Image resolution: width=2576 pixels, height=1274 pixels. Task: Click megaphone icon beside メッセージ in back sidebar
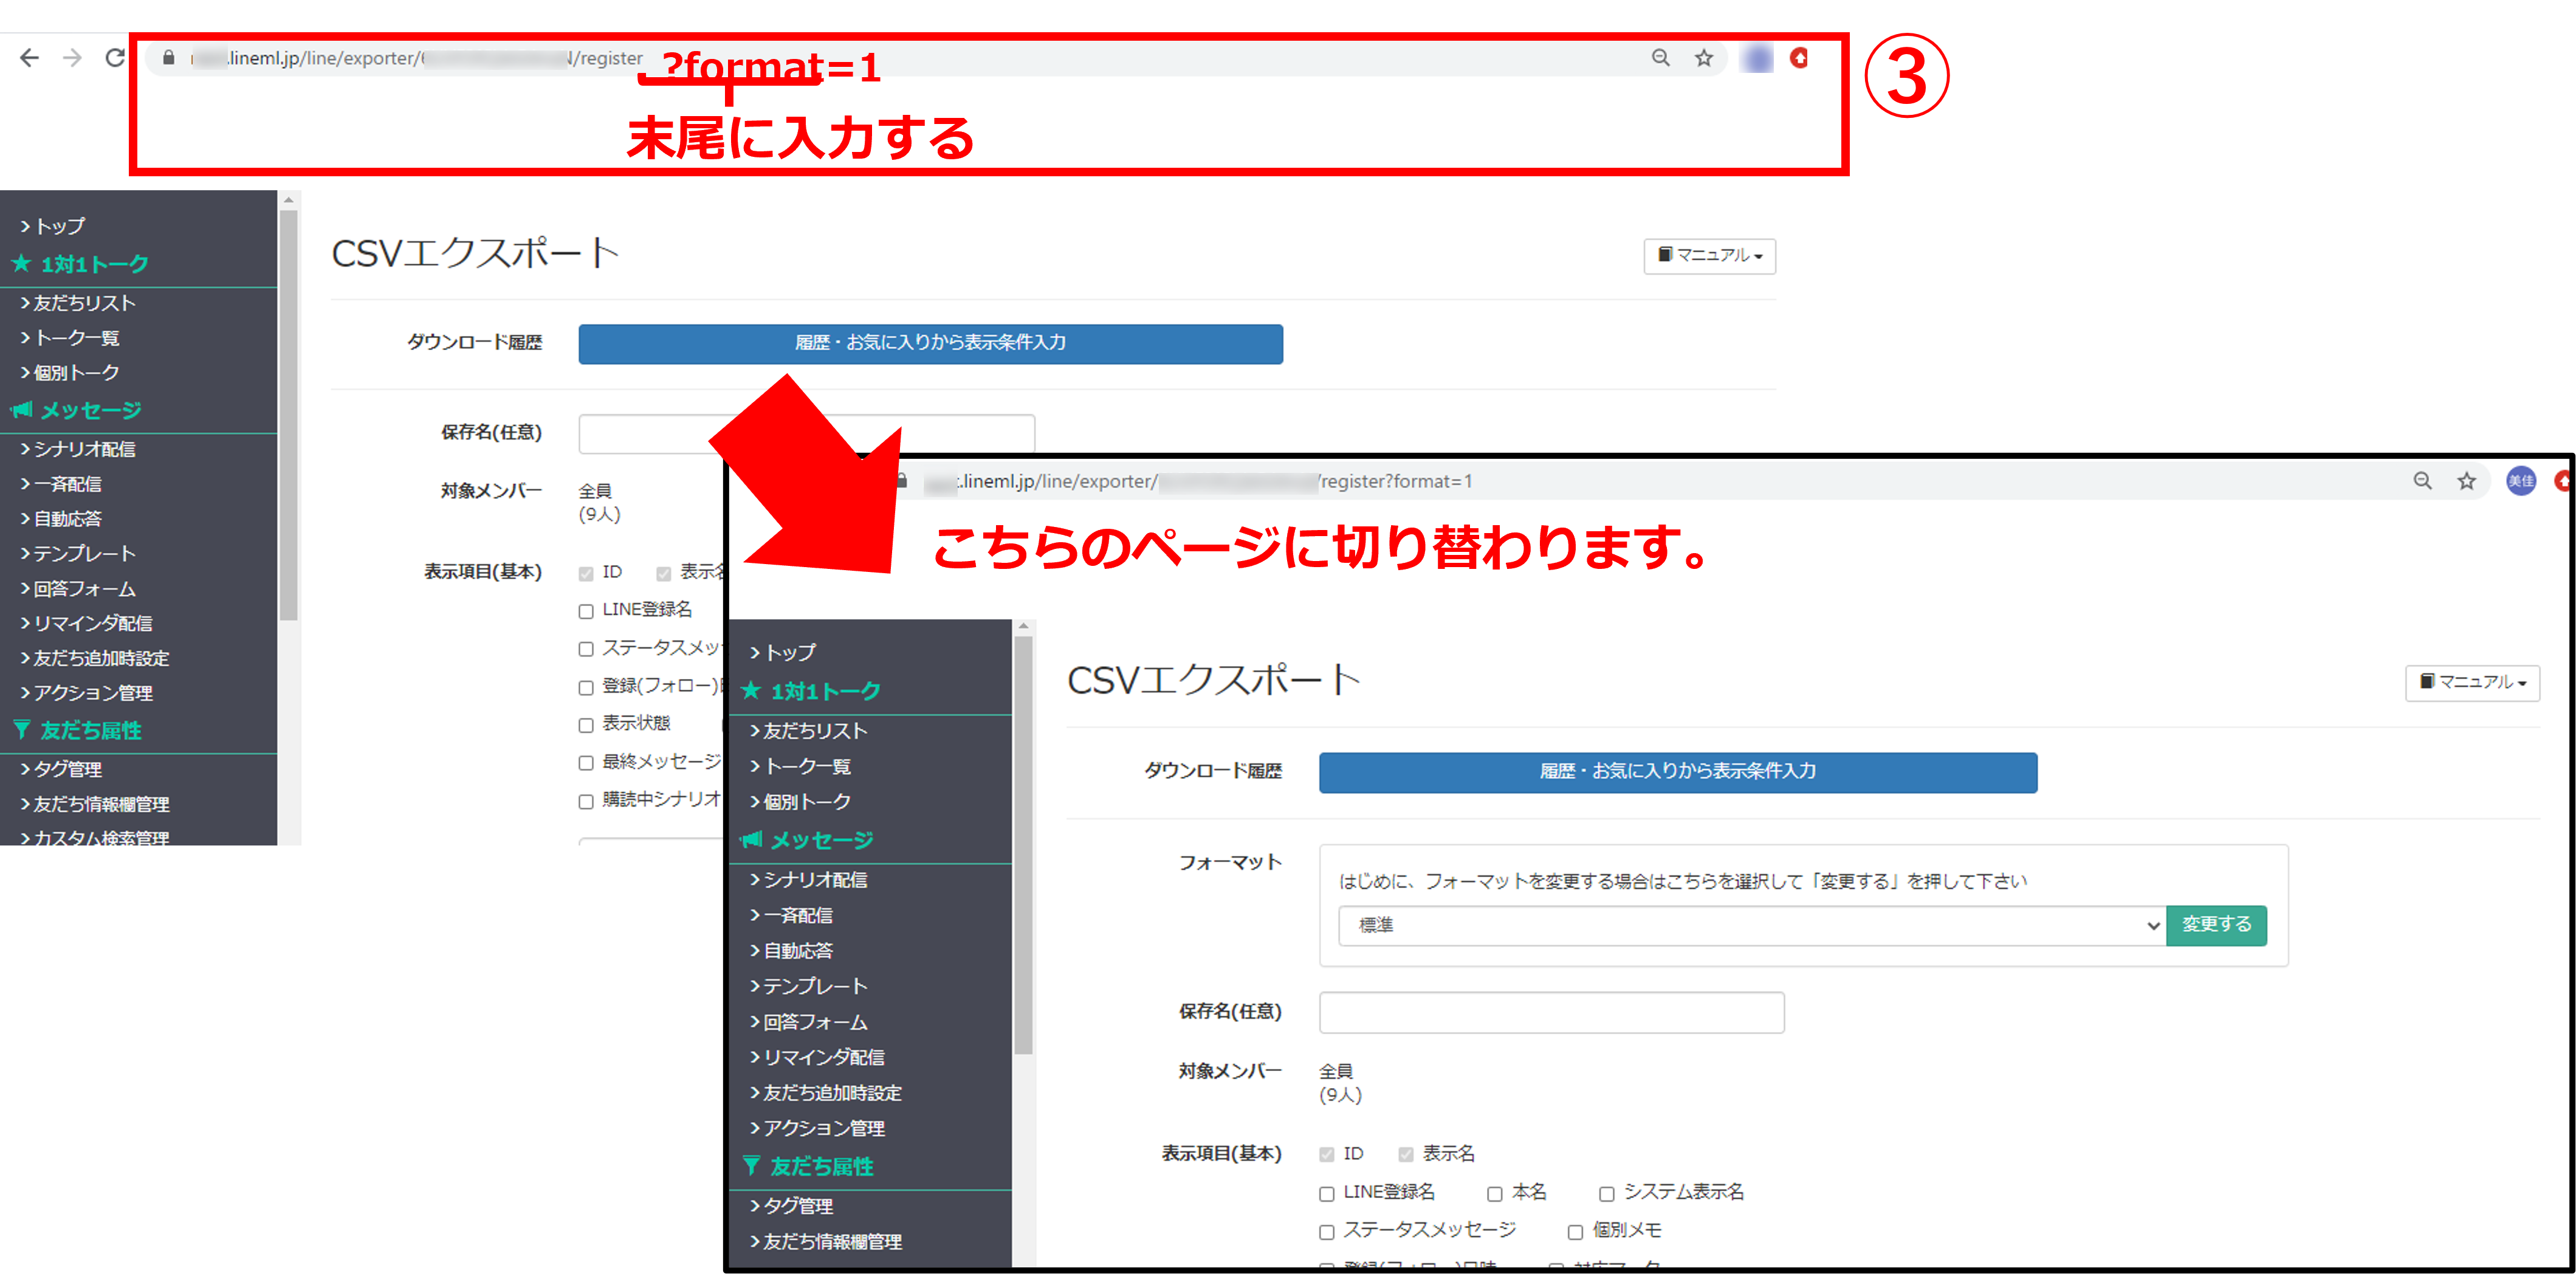21,410
